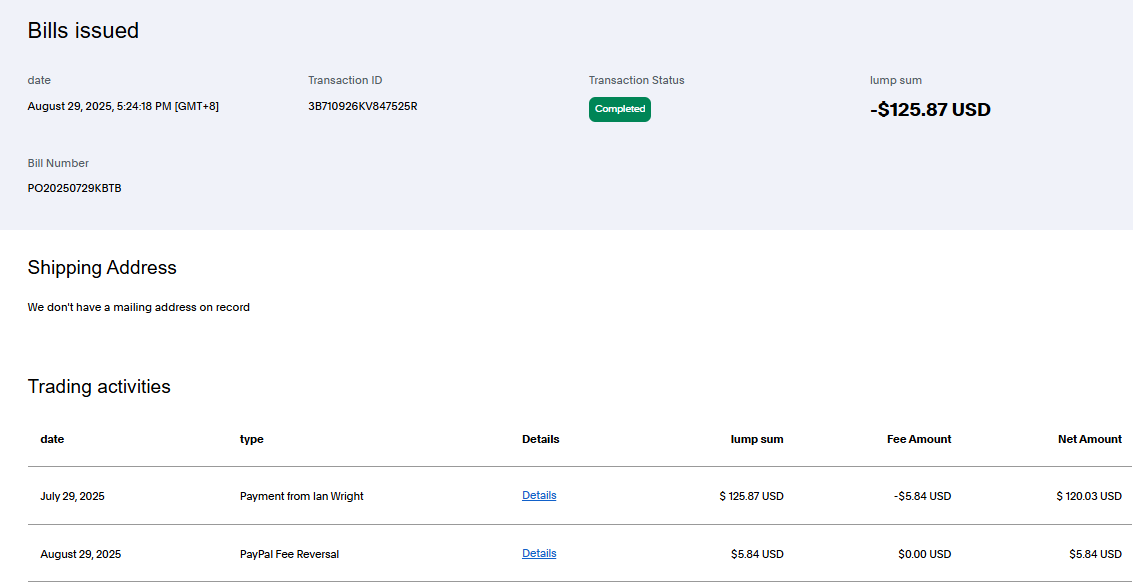Select transaction ID 3B710926KV847525R
Image resolution: width=1133 pixels, height=582 pixels.
(362, 106)
